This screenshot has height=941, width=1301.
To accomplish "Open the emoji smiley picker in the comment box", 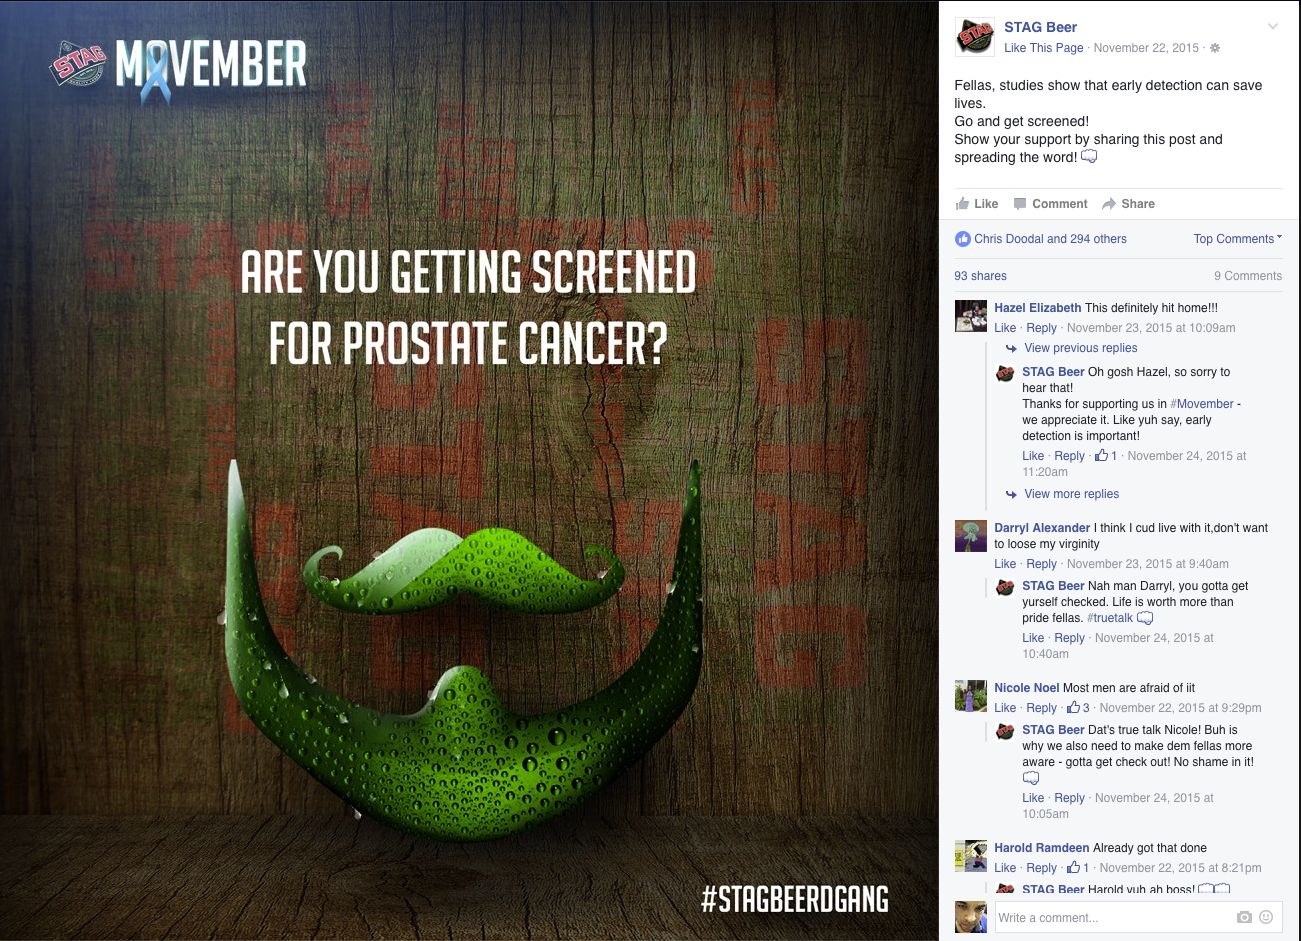I will [x=1266, y=917].
